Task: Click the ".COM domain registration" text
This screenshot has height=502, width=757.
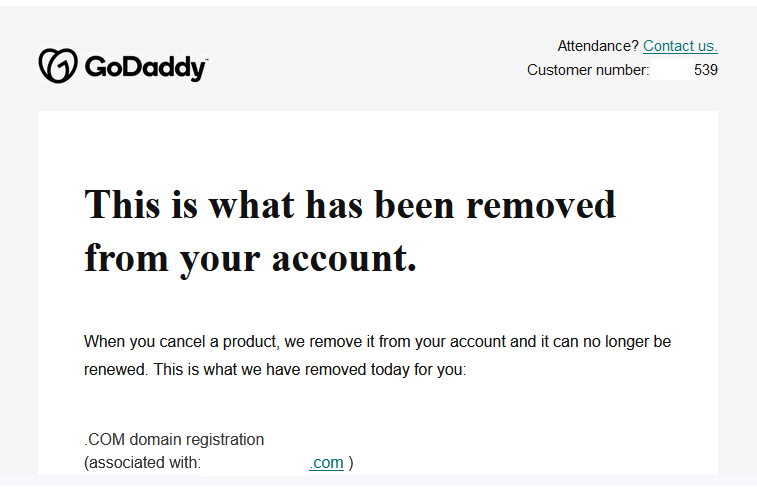Action: tap(174, 439)
